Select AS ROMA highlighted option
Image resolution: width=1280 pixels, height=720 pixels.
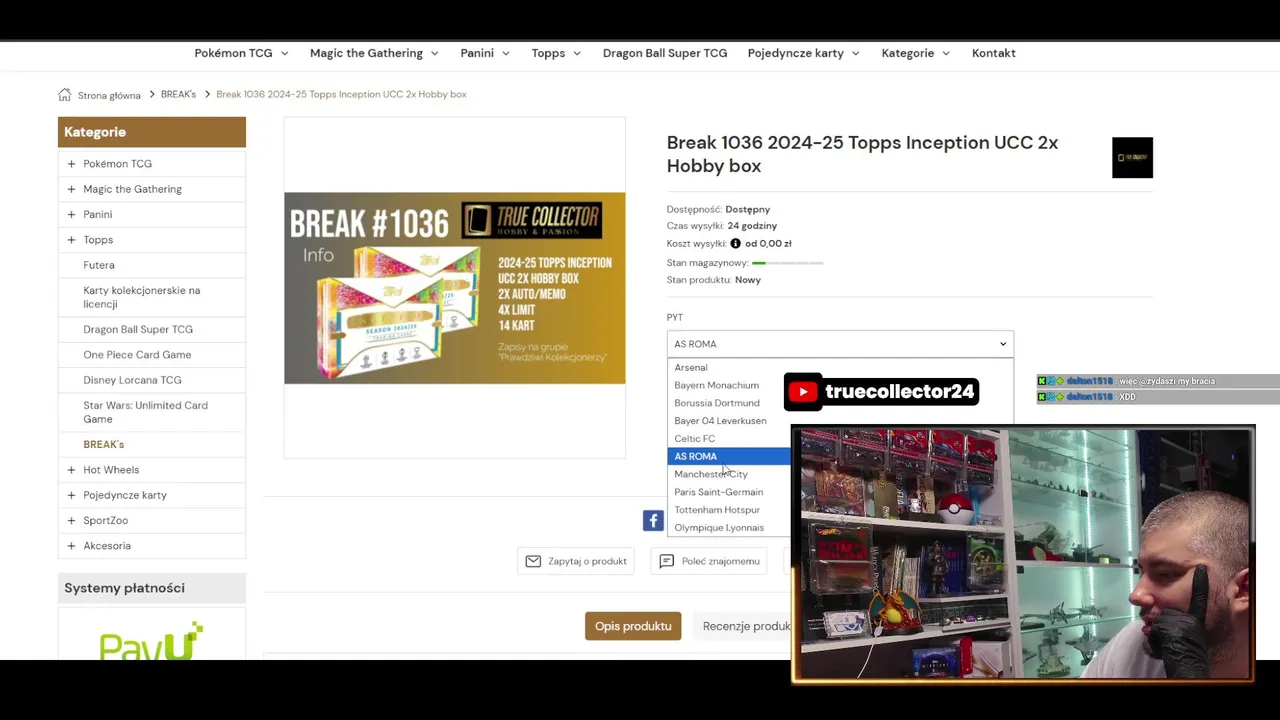(x=729, y=456)
